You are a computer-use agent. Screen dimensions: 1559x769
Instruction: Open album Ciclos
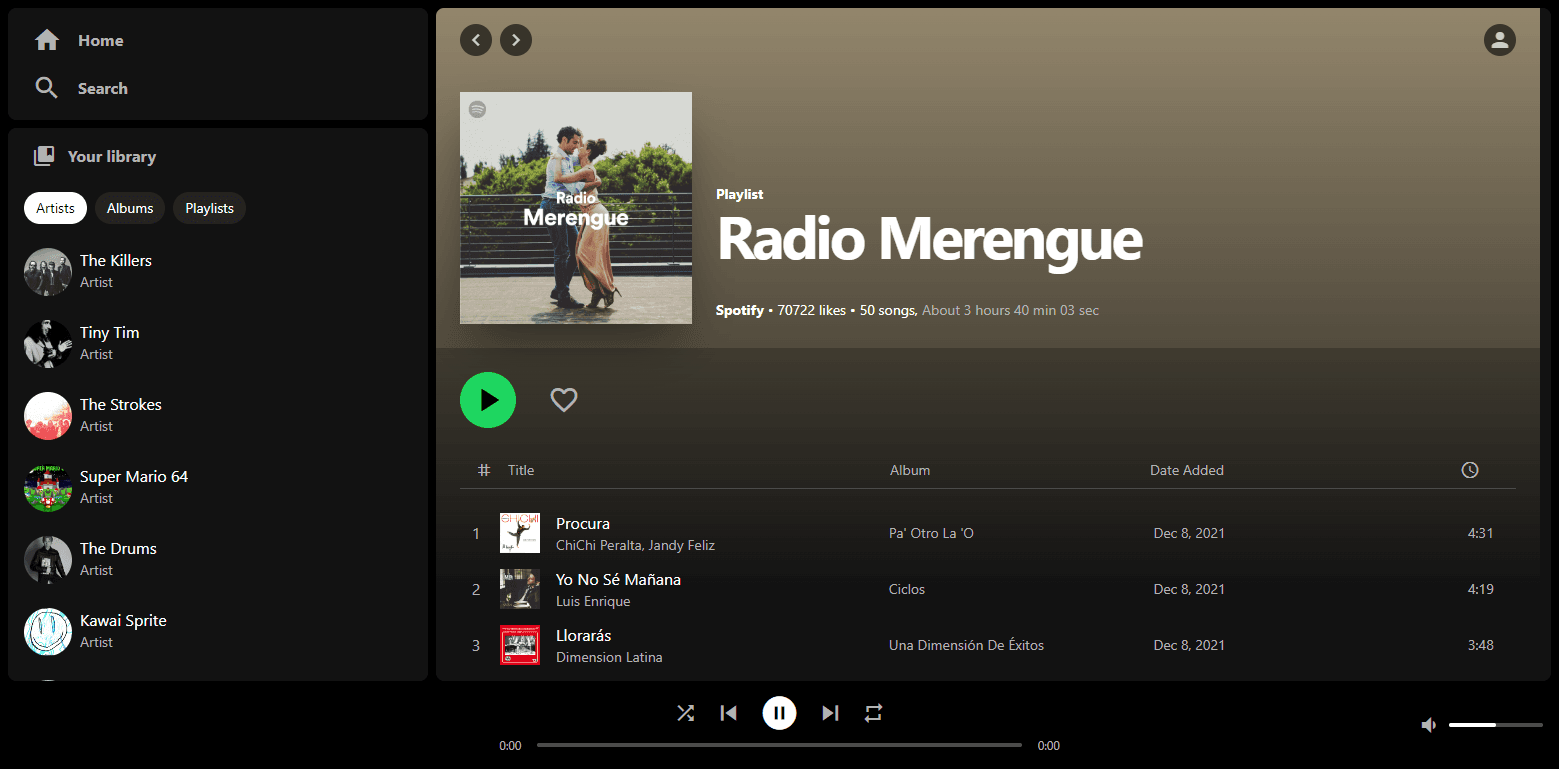[907, 589]
